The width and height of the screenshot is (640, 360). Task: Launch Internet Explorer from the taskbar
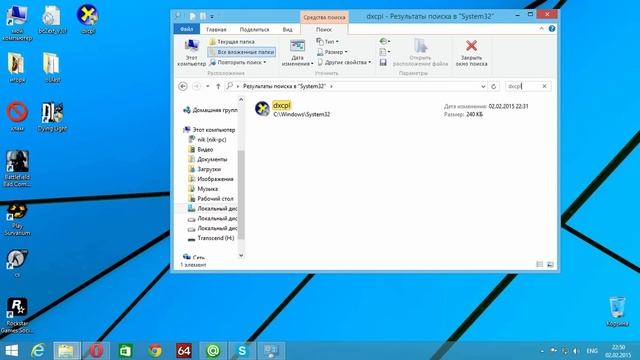coord(38,351)
